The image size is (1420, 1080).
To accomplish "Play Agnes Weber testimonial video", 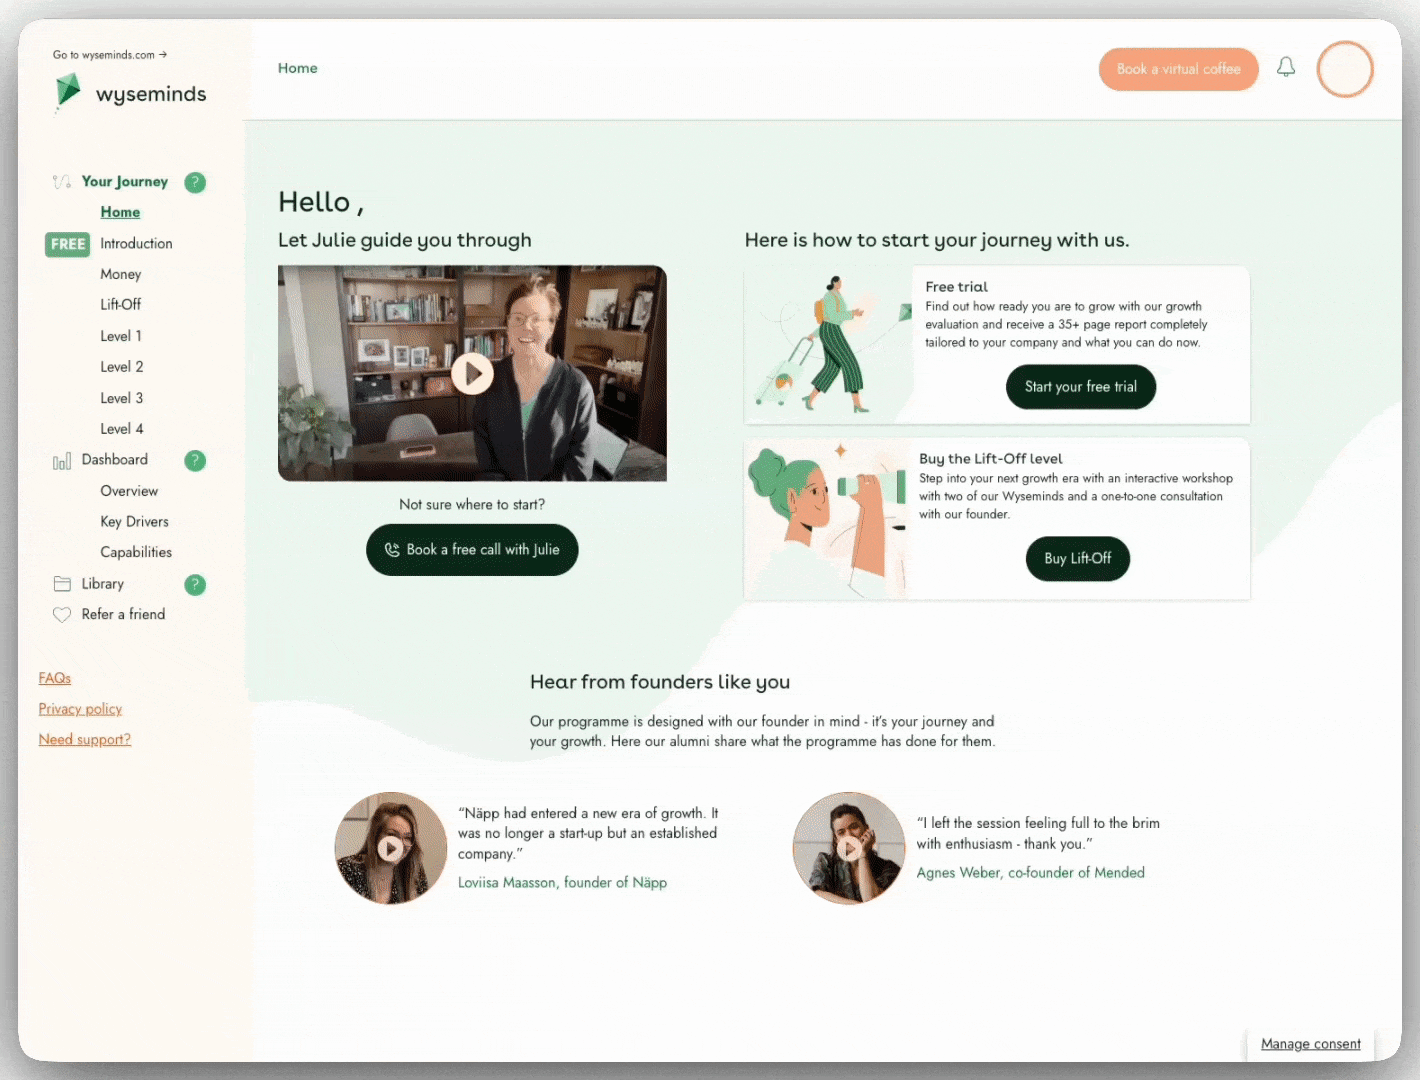I will click(849, 849).
